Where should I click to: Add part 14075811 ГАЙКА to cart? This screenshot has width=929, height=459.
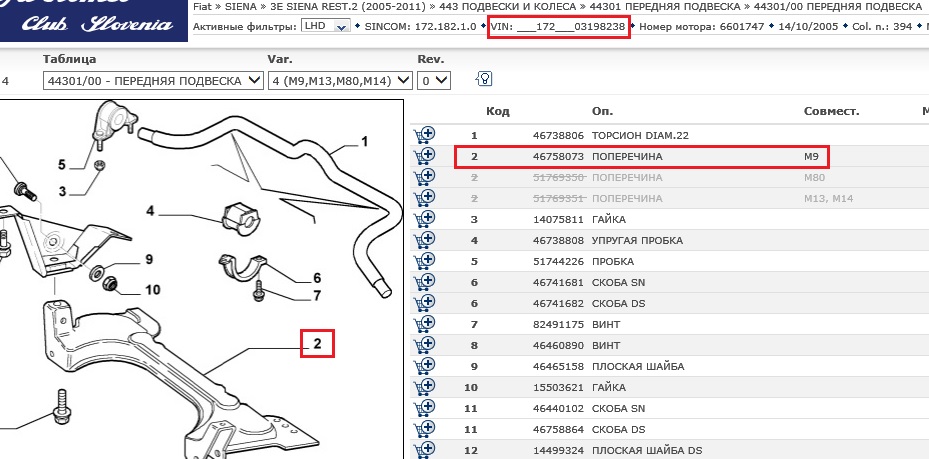pos(423,219)
